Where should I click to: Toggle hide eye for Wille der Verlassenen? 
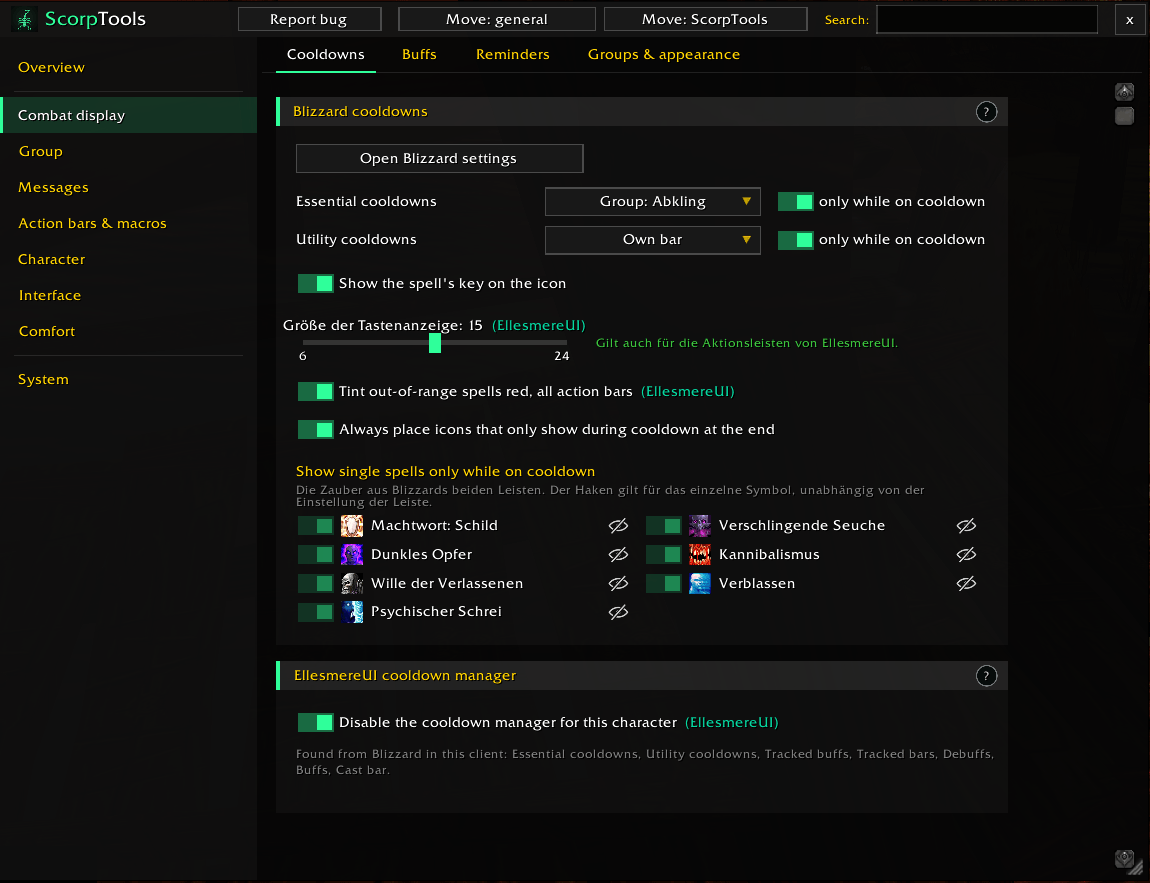pos(618,584)
